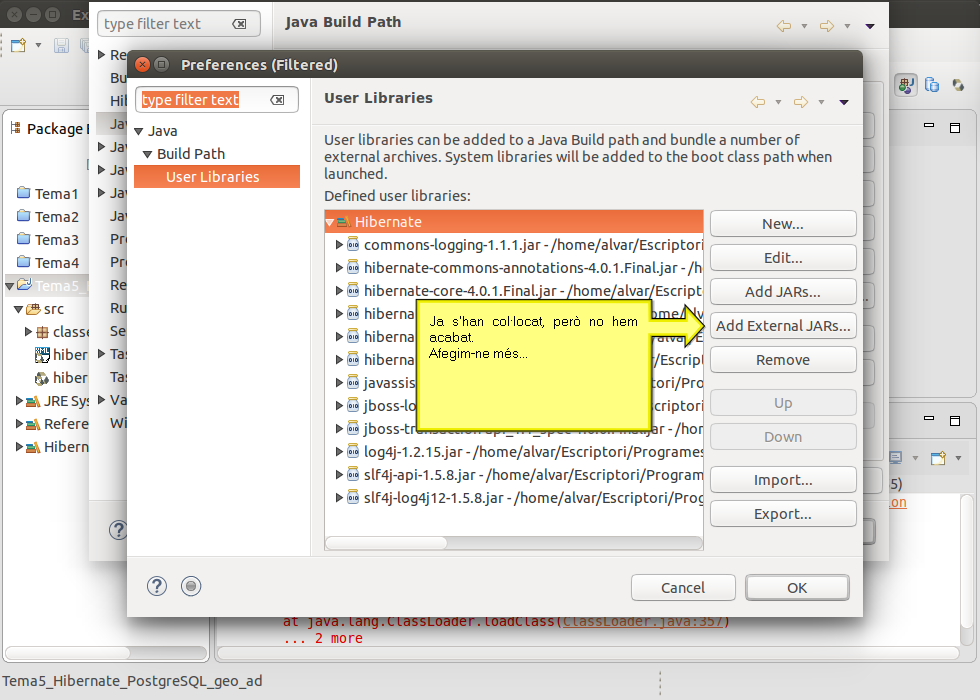The height and width of the screenshot is (700, 980).
Task: Expand log4j-1.2.15.jar entry
Action: 339,451
